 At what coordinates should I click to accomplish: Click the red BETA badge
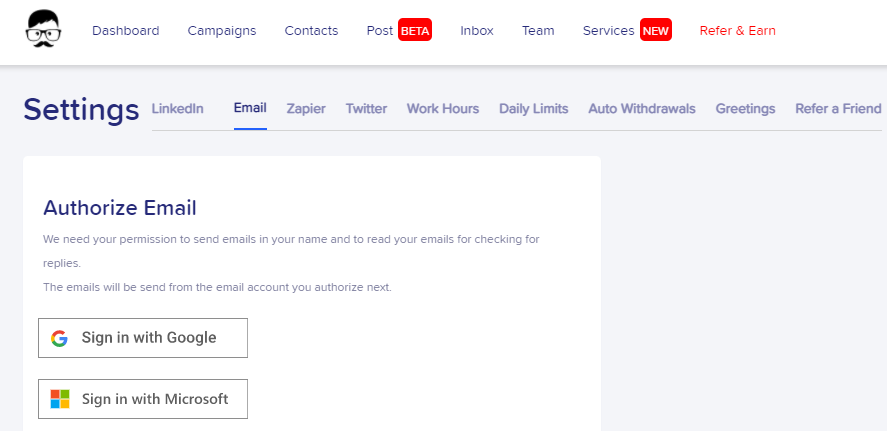tap(415, 31)
